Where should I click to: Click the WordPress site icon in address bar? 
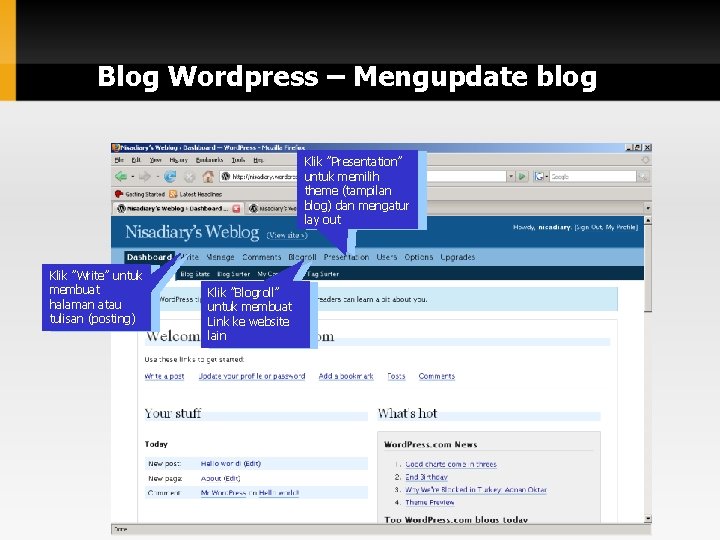click(225, 176)
